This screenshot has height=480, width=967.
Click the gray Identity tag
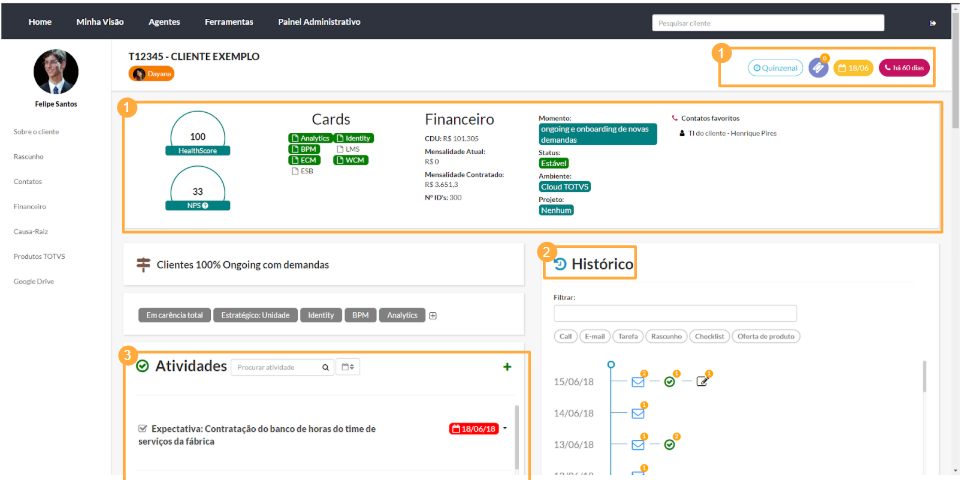pos(321,315)
